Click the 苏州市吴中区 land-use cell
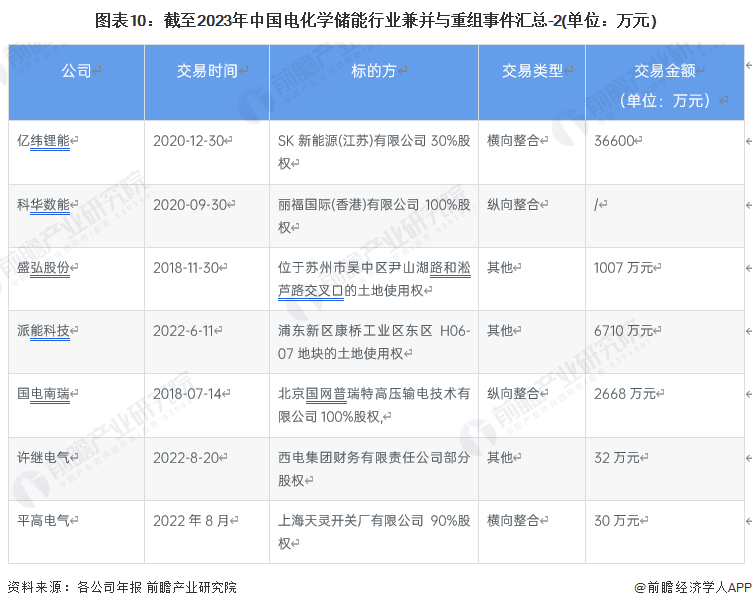This screenshot has width=752, height=608. [374, 279]
